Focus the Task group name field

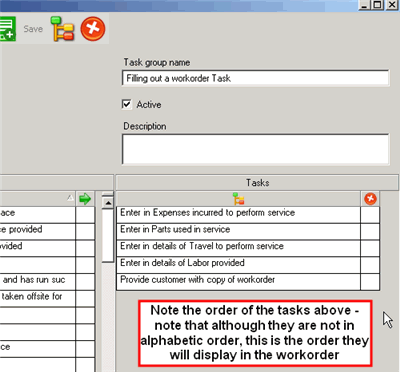pos(255,78)
